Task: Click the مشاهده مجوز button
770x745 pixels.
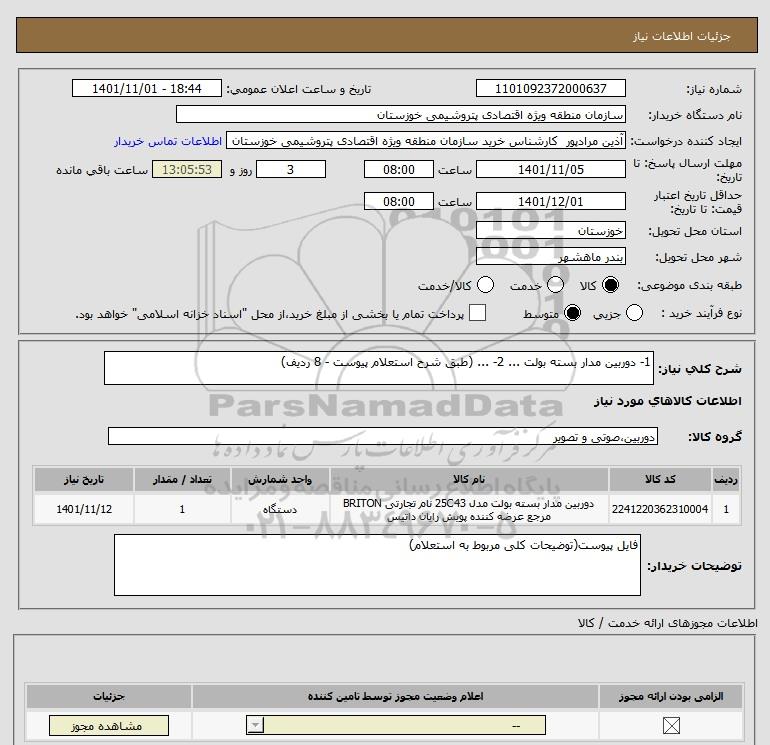Action: click(109, 725)
